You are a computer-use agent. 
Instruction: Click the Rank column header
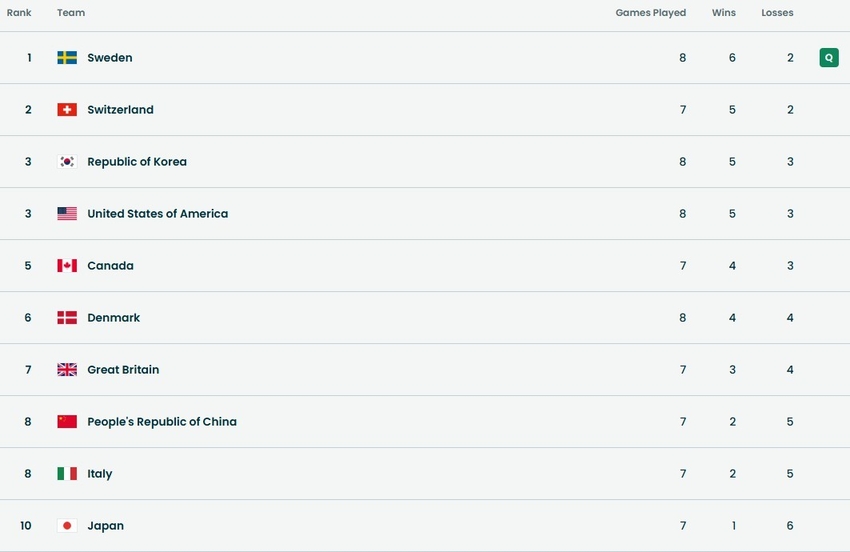(x=19, y=13)
